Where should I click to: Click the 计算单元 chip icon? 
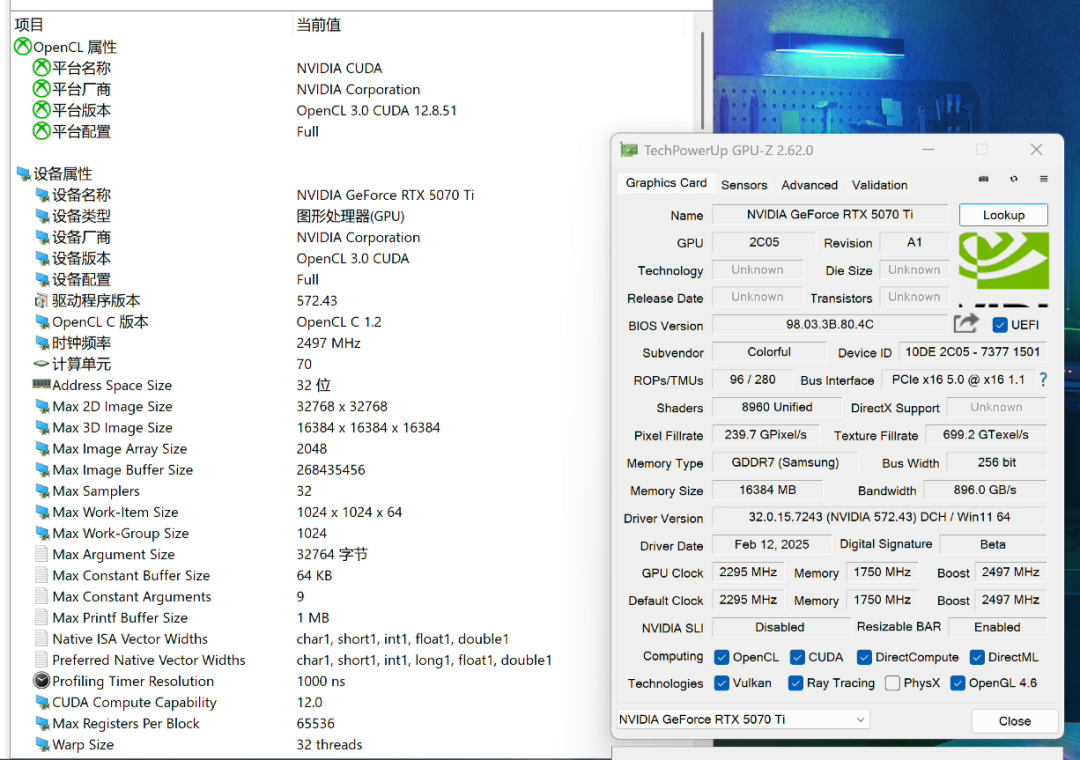point(41,364)
